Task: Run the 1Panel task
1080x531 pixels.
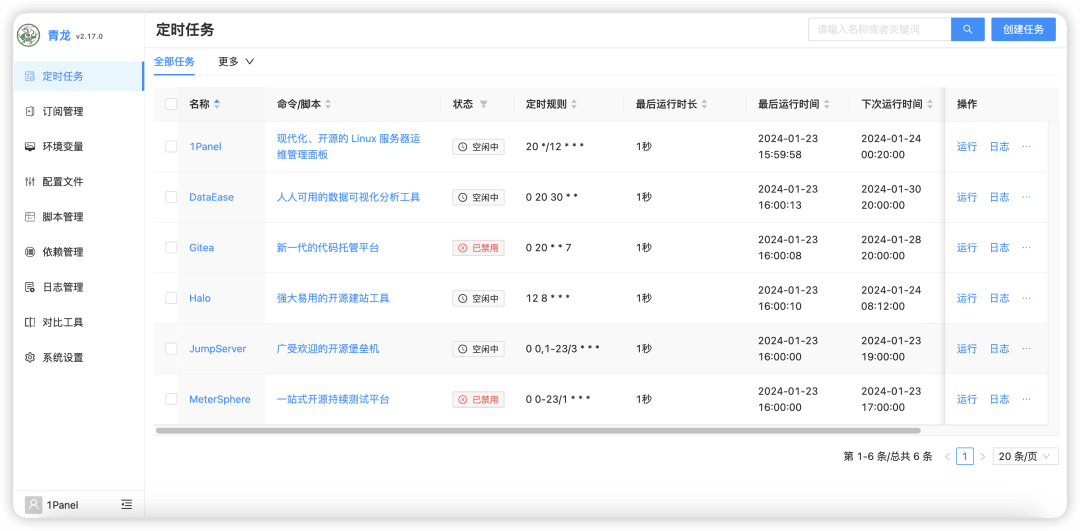Action: 967,147
